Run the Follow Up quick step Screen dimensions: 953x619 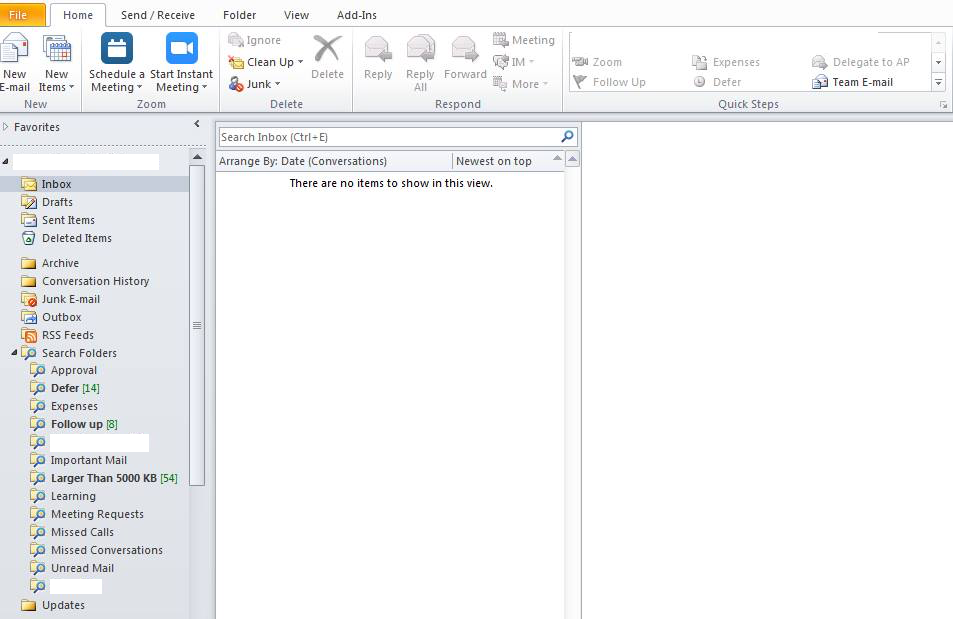608,82
